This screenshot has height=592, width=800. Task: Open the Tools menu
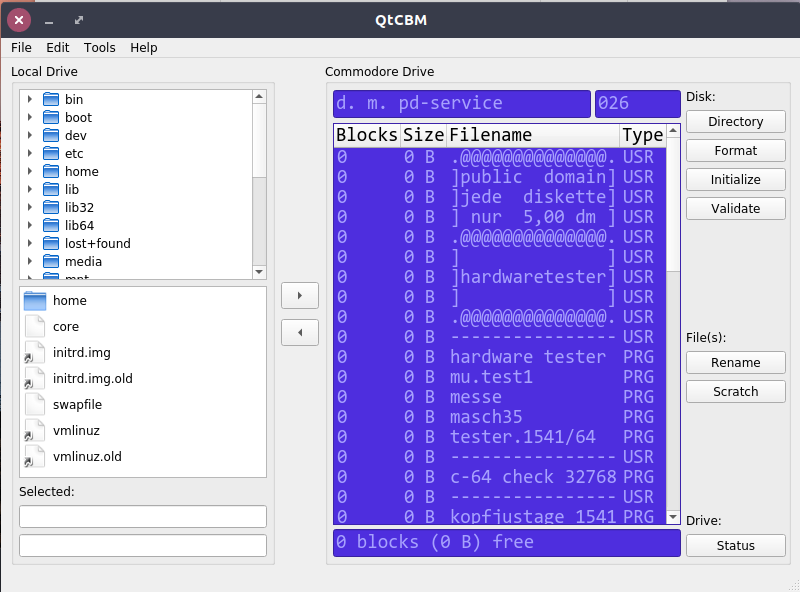tap(100, 48)
